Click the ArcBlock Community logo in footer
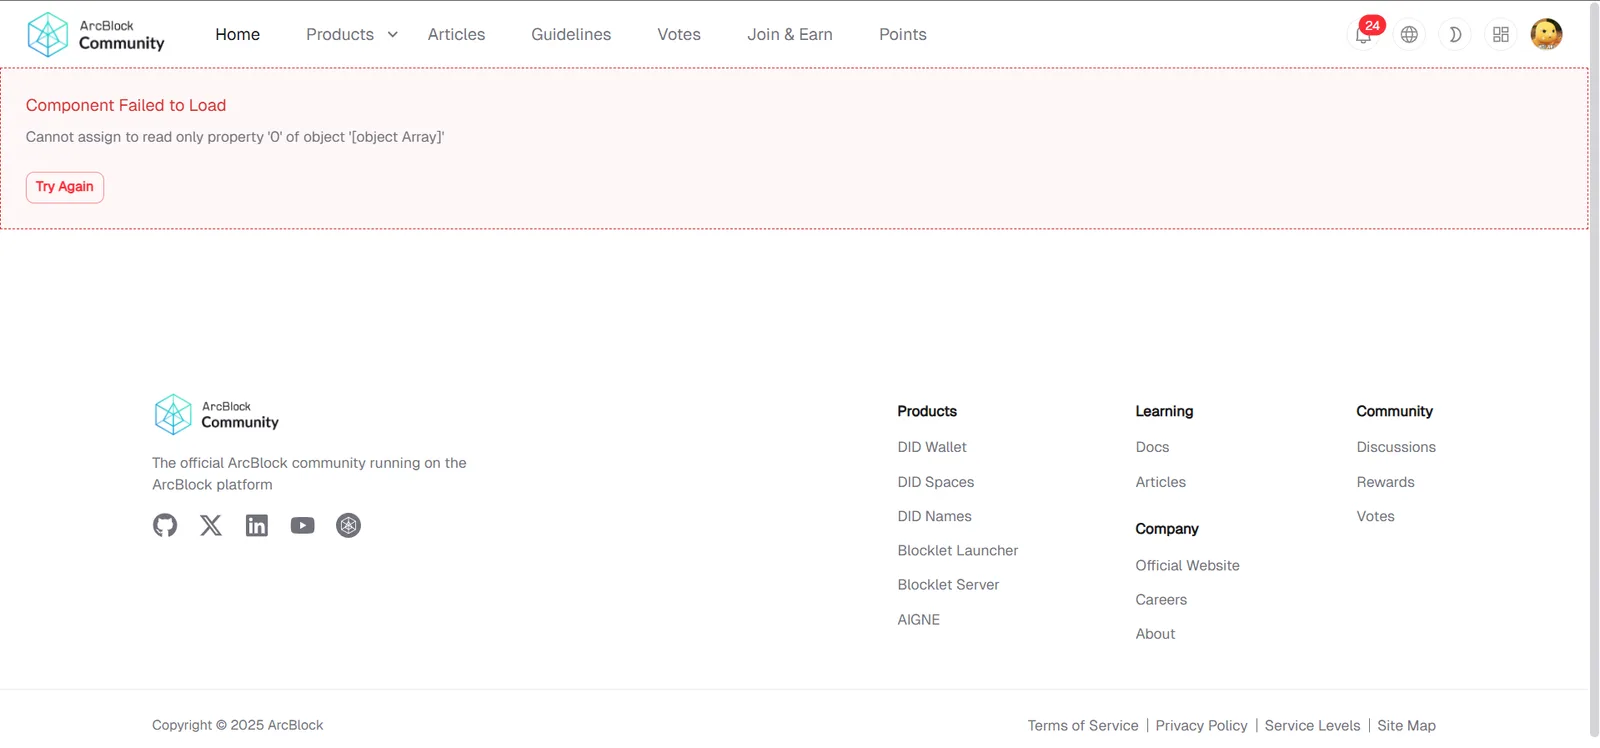Image resolution: width=1600 pixels, height=748 pixels. coord(216,414)
